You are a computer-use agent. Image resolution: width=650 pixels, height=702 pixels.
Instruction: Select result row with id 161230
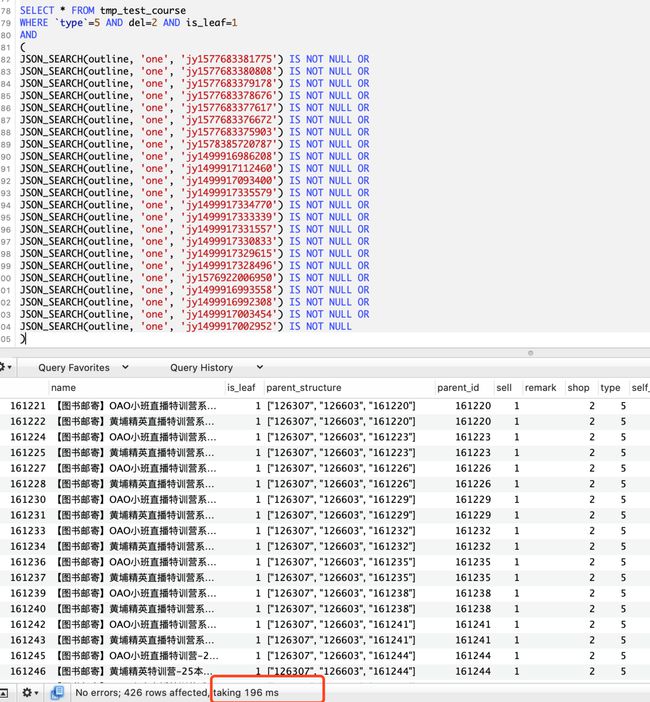pyautogui.click(x=325, y=500)
